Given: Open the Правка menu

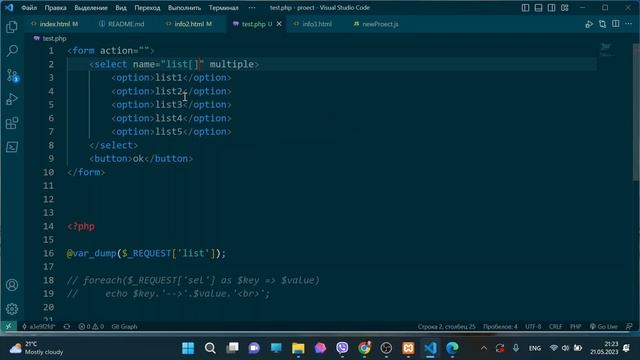Looking at the screenshot, I should click(x=56, y=8).
